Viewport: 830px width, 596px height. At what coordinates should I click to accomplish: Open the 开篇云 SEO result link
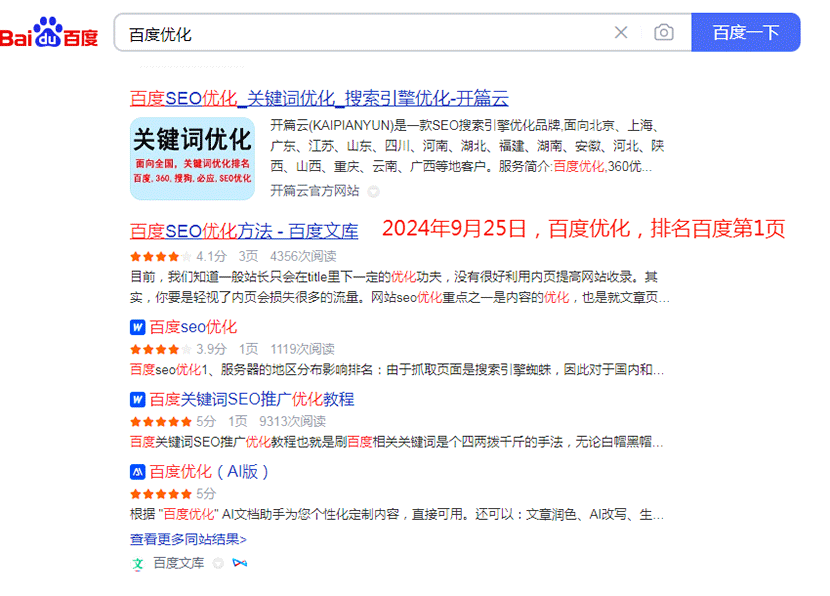317,97
